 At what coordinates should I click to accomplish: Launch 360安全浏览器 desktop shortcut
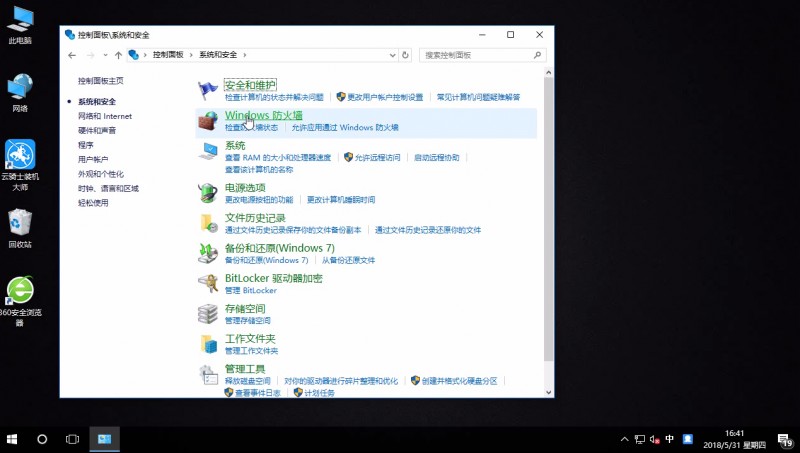click(20, 301)
